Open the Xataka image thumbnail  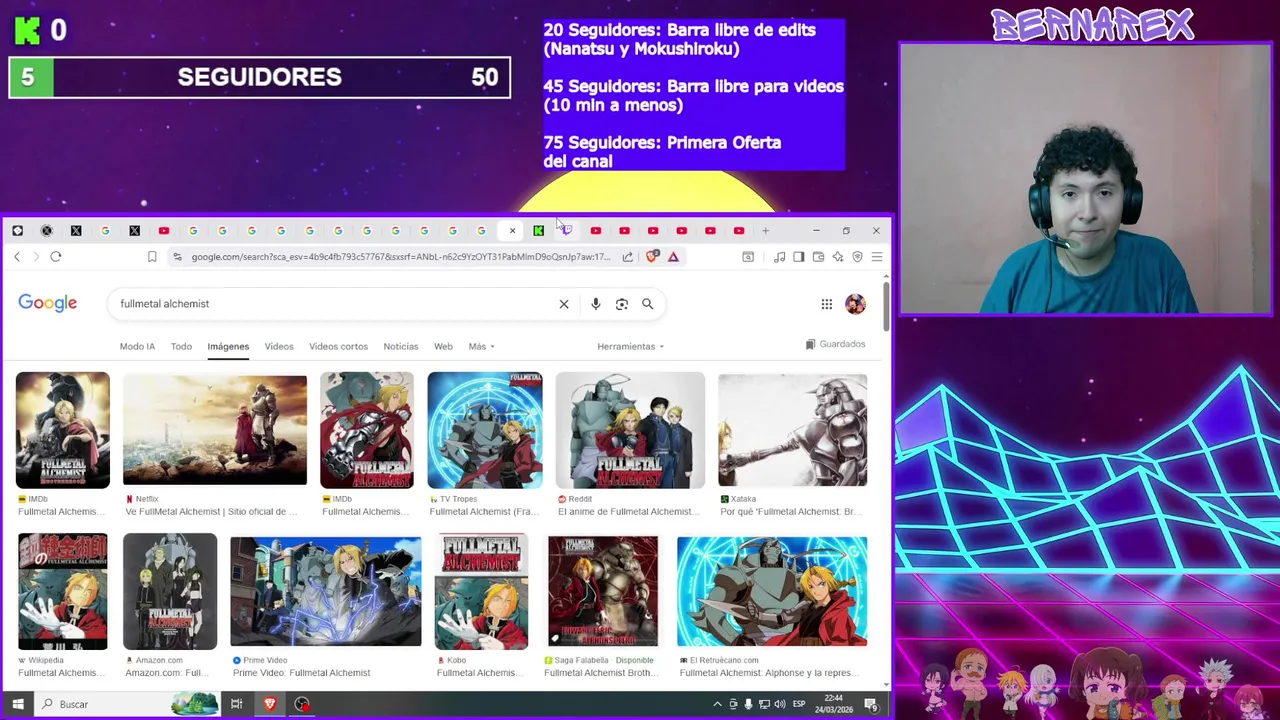(792, 430)
